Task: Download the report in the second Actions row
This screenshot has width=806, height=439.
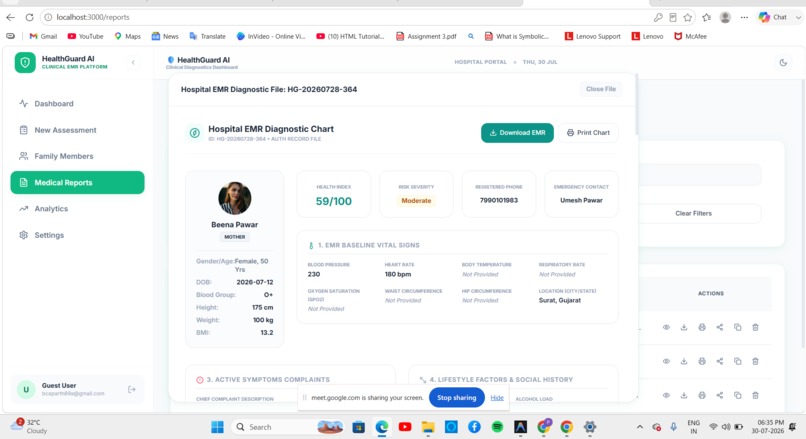Action: coord(684,361)
